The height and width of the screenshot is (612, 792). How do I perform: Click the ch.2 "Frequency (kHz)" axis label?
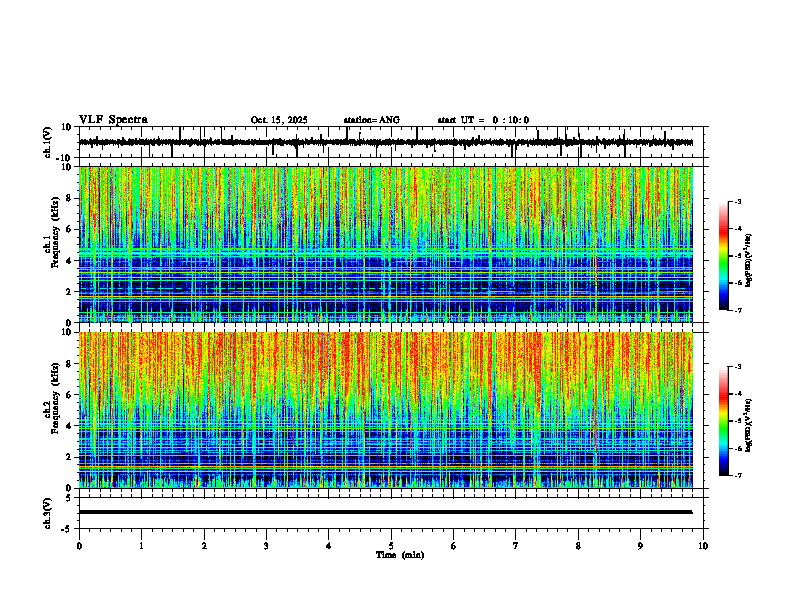pyautogui.click(x=55, y=398)
